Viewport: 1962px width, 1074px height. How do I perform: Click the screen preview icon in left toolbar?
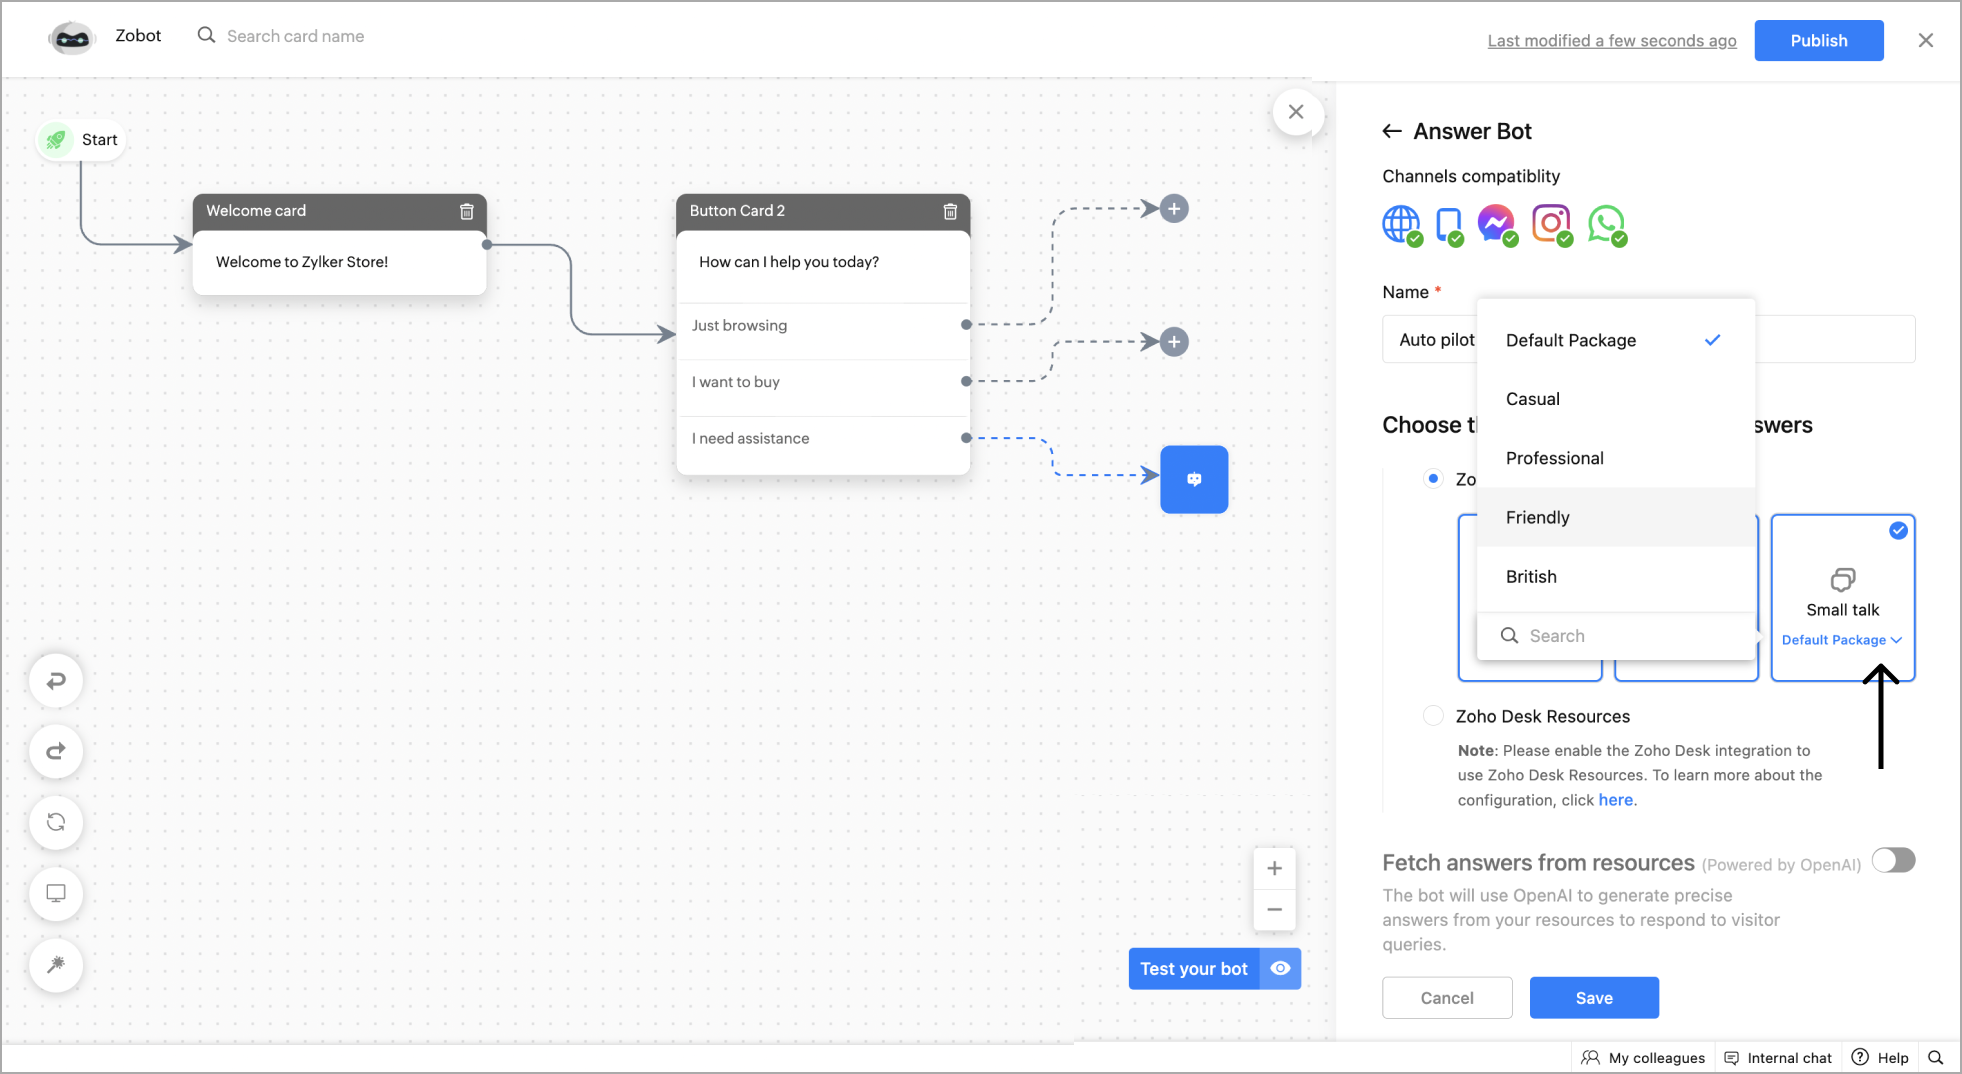pos(56,893)
